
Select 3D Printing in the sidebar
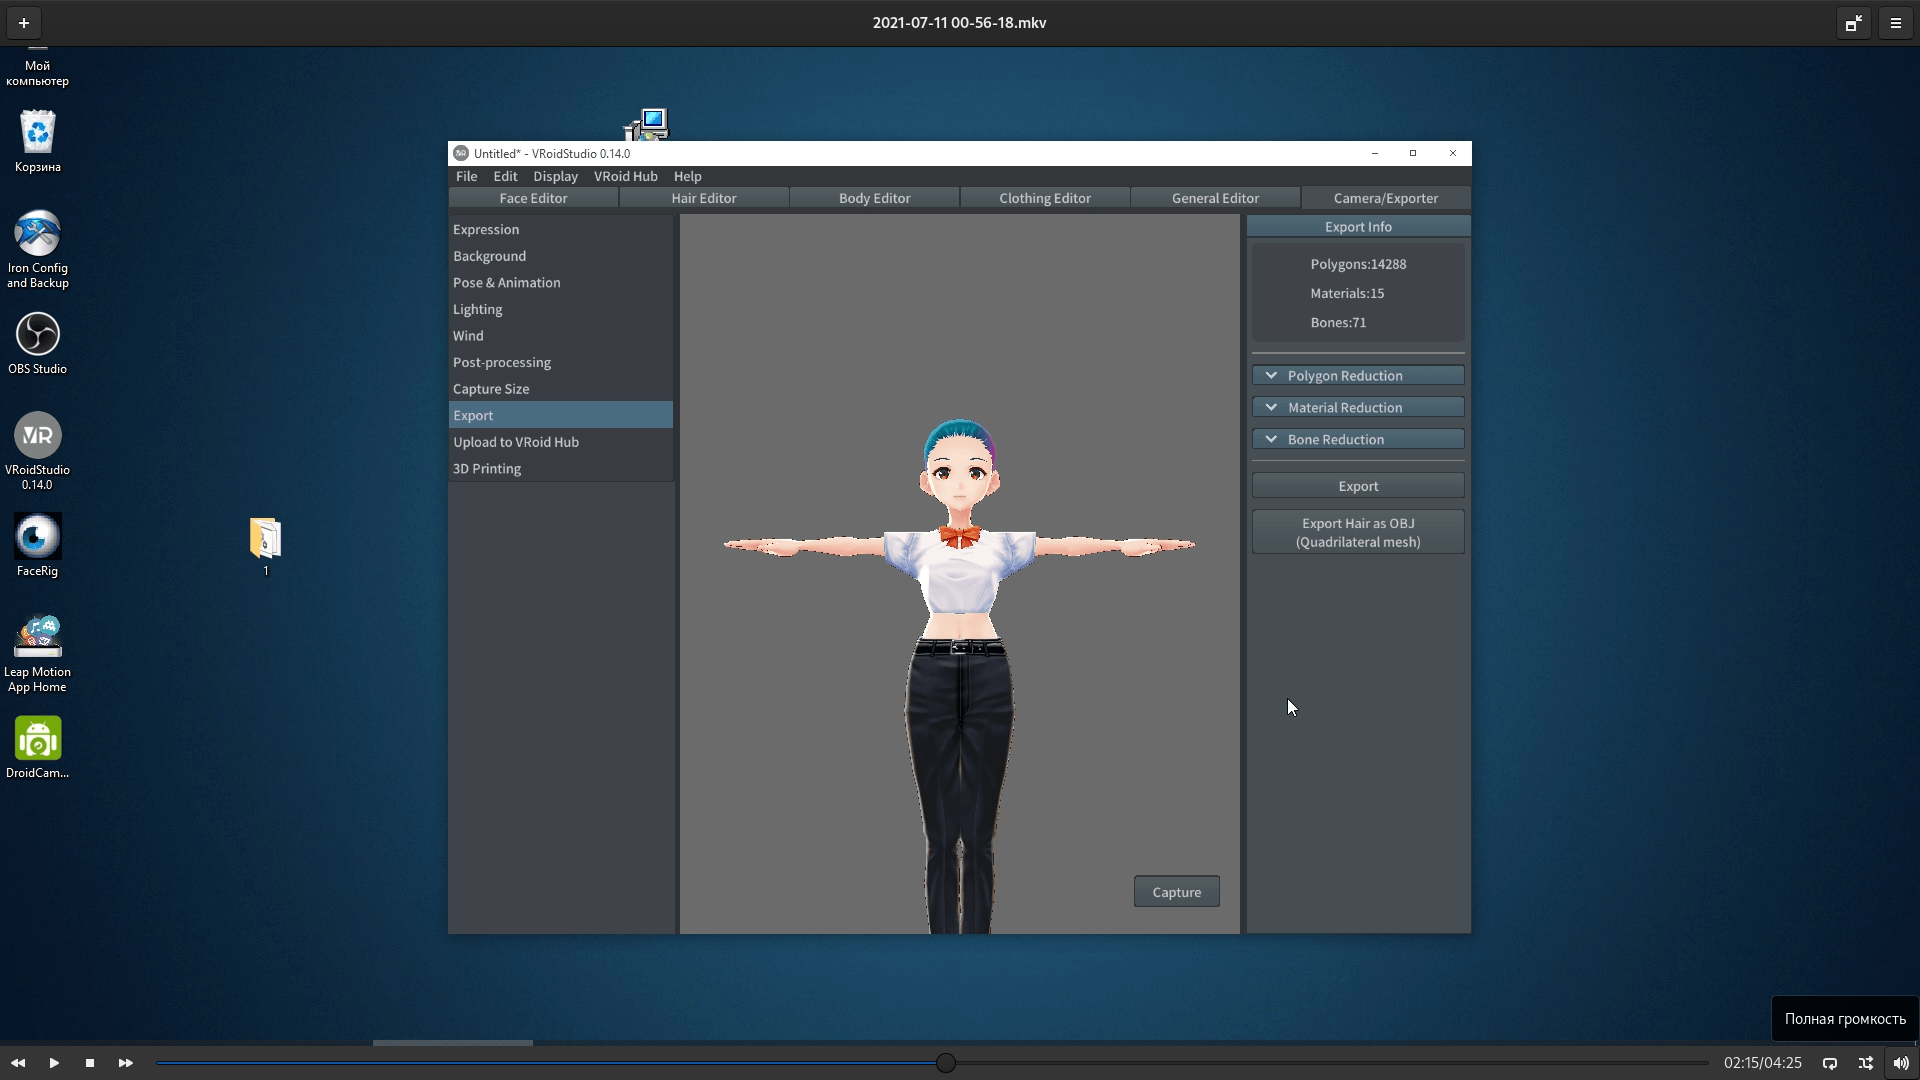pos(561,468)
